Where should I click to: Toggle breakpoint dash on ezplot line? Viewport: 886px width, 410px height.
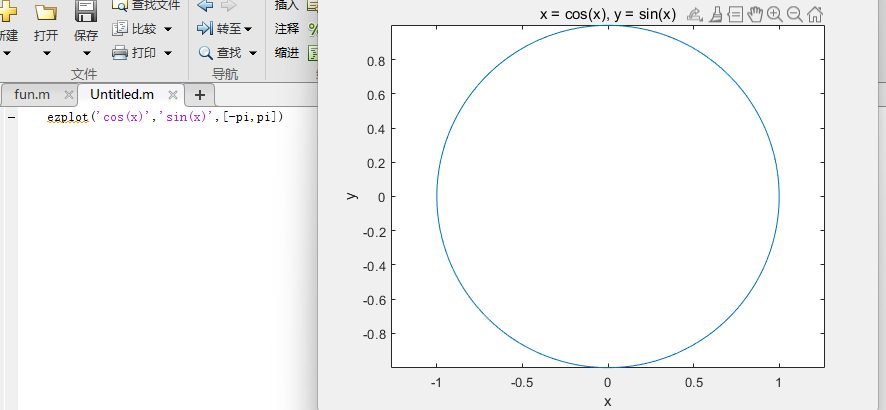tap(12, 117)
